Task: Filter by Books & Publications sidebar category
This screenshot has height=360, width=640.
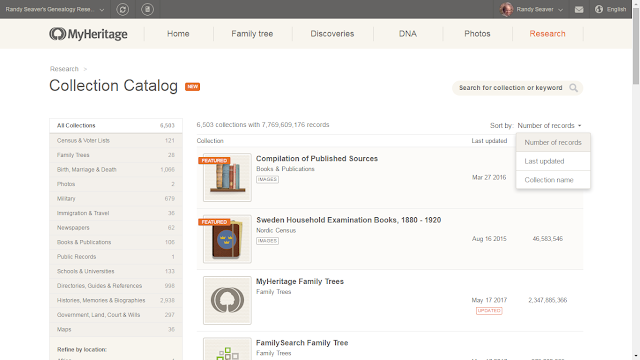Action: [x=116, y=242]
